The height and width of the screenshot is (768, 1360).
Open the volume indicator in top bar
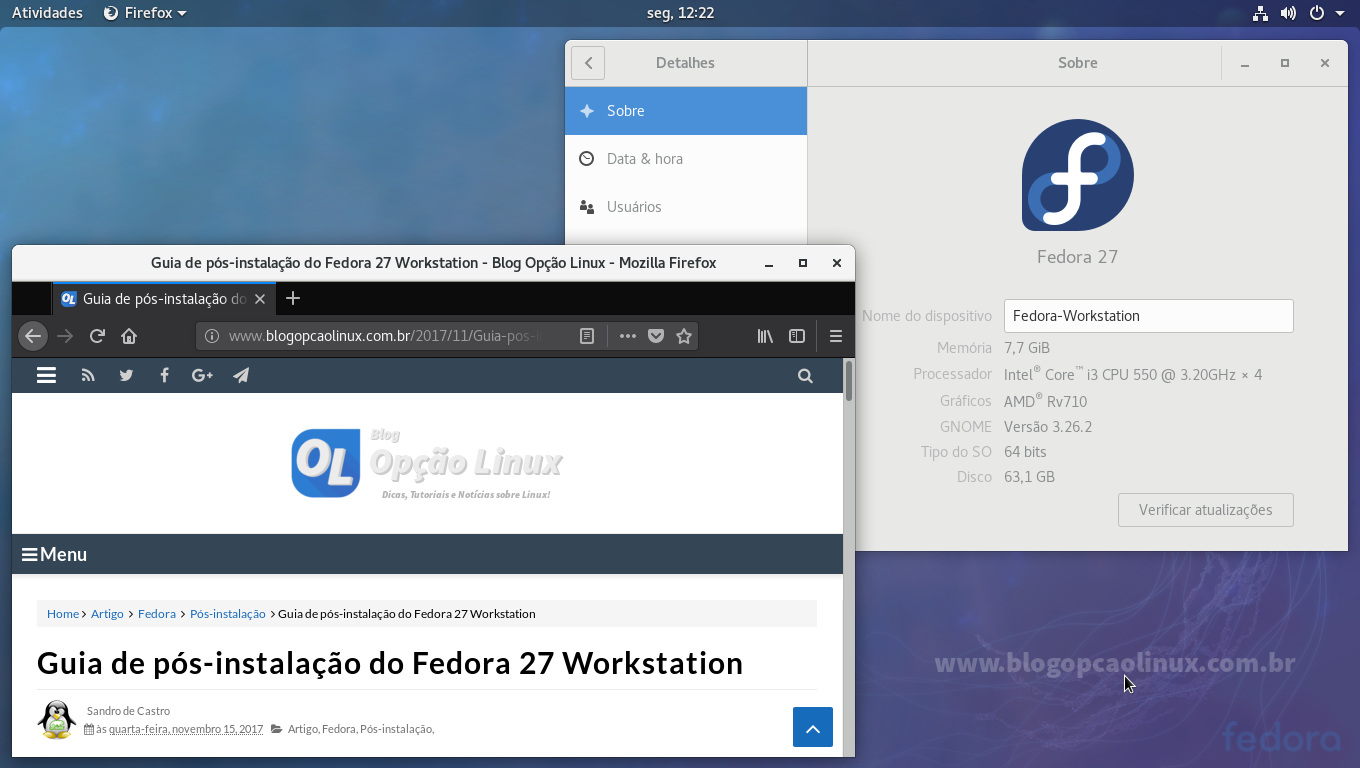(x=1288, y=13)
